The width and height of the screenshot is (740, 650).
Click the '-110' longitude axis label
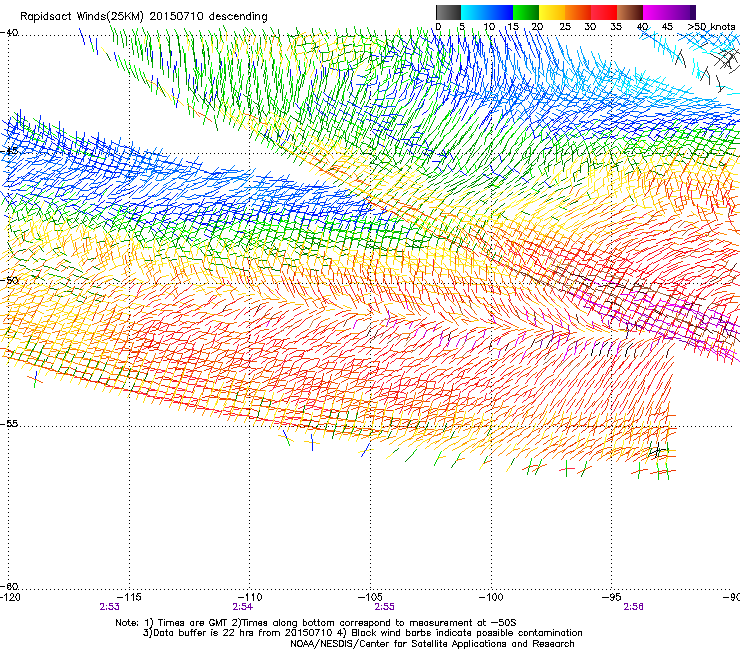pos(250,597)
